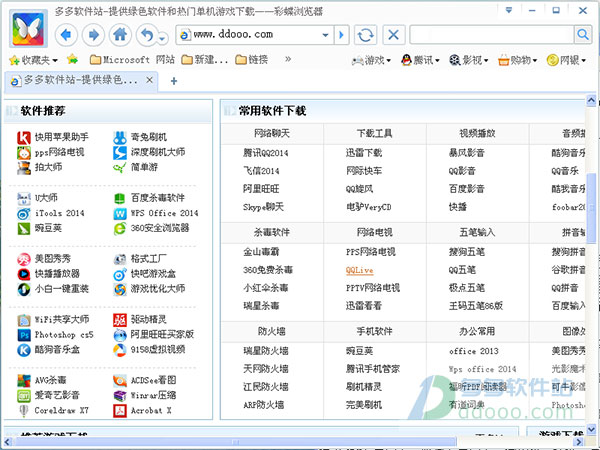Screen dimensions: 600x450
Task: Open the office 2013 link
Action: (x=474, y=351)
